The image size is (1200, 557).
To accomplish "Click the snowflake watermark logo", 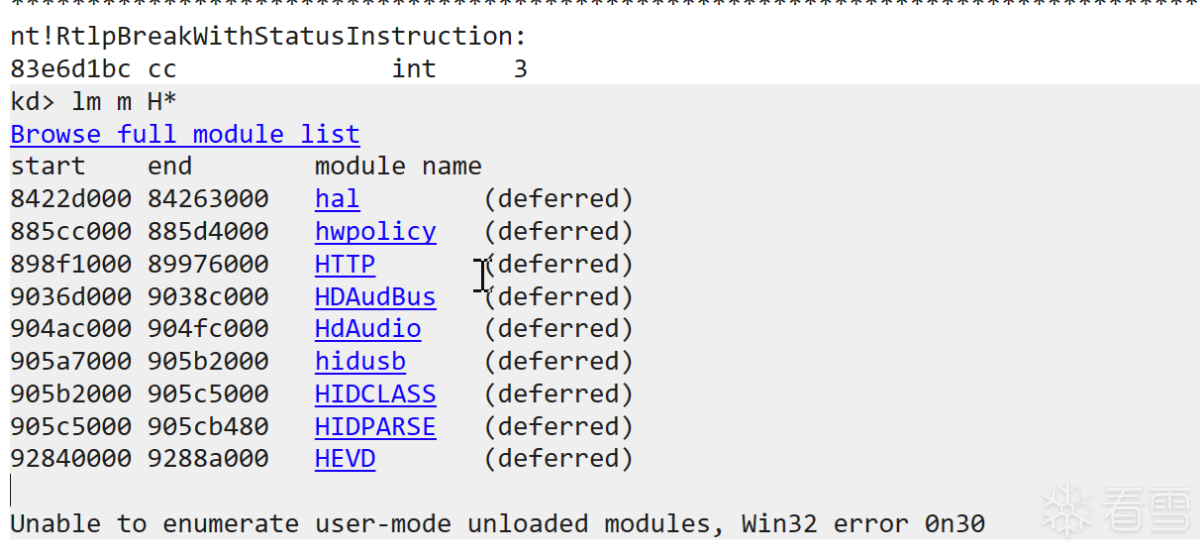I will [x=1067, y=511].
